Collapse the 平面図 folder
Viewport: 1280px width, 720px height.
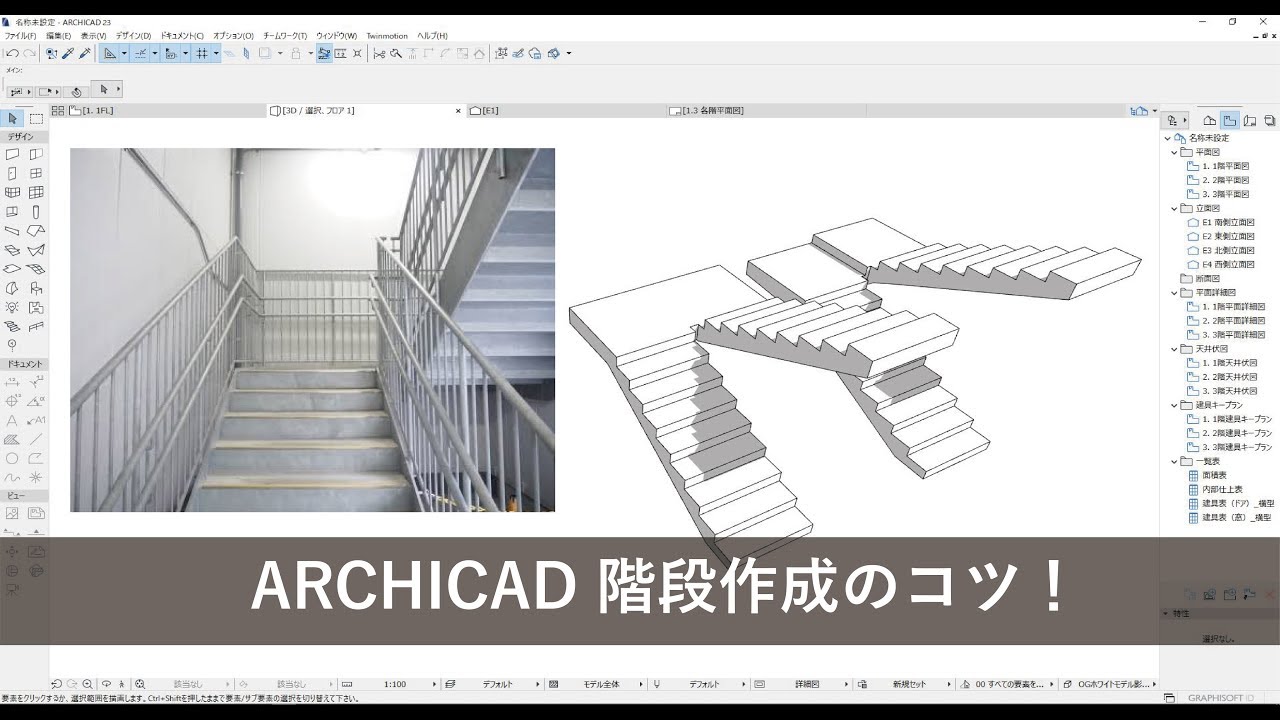point(1174,152)
